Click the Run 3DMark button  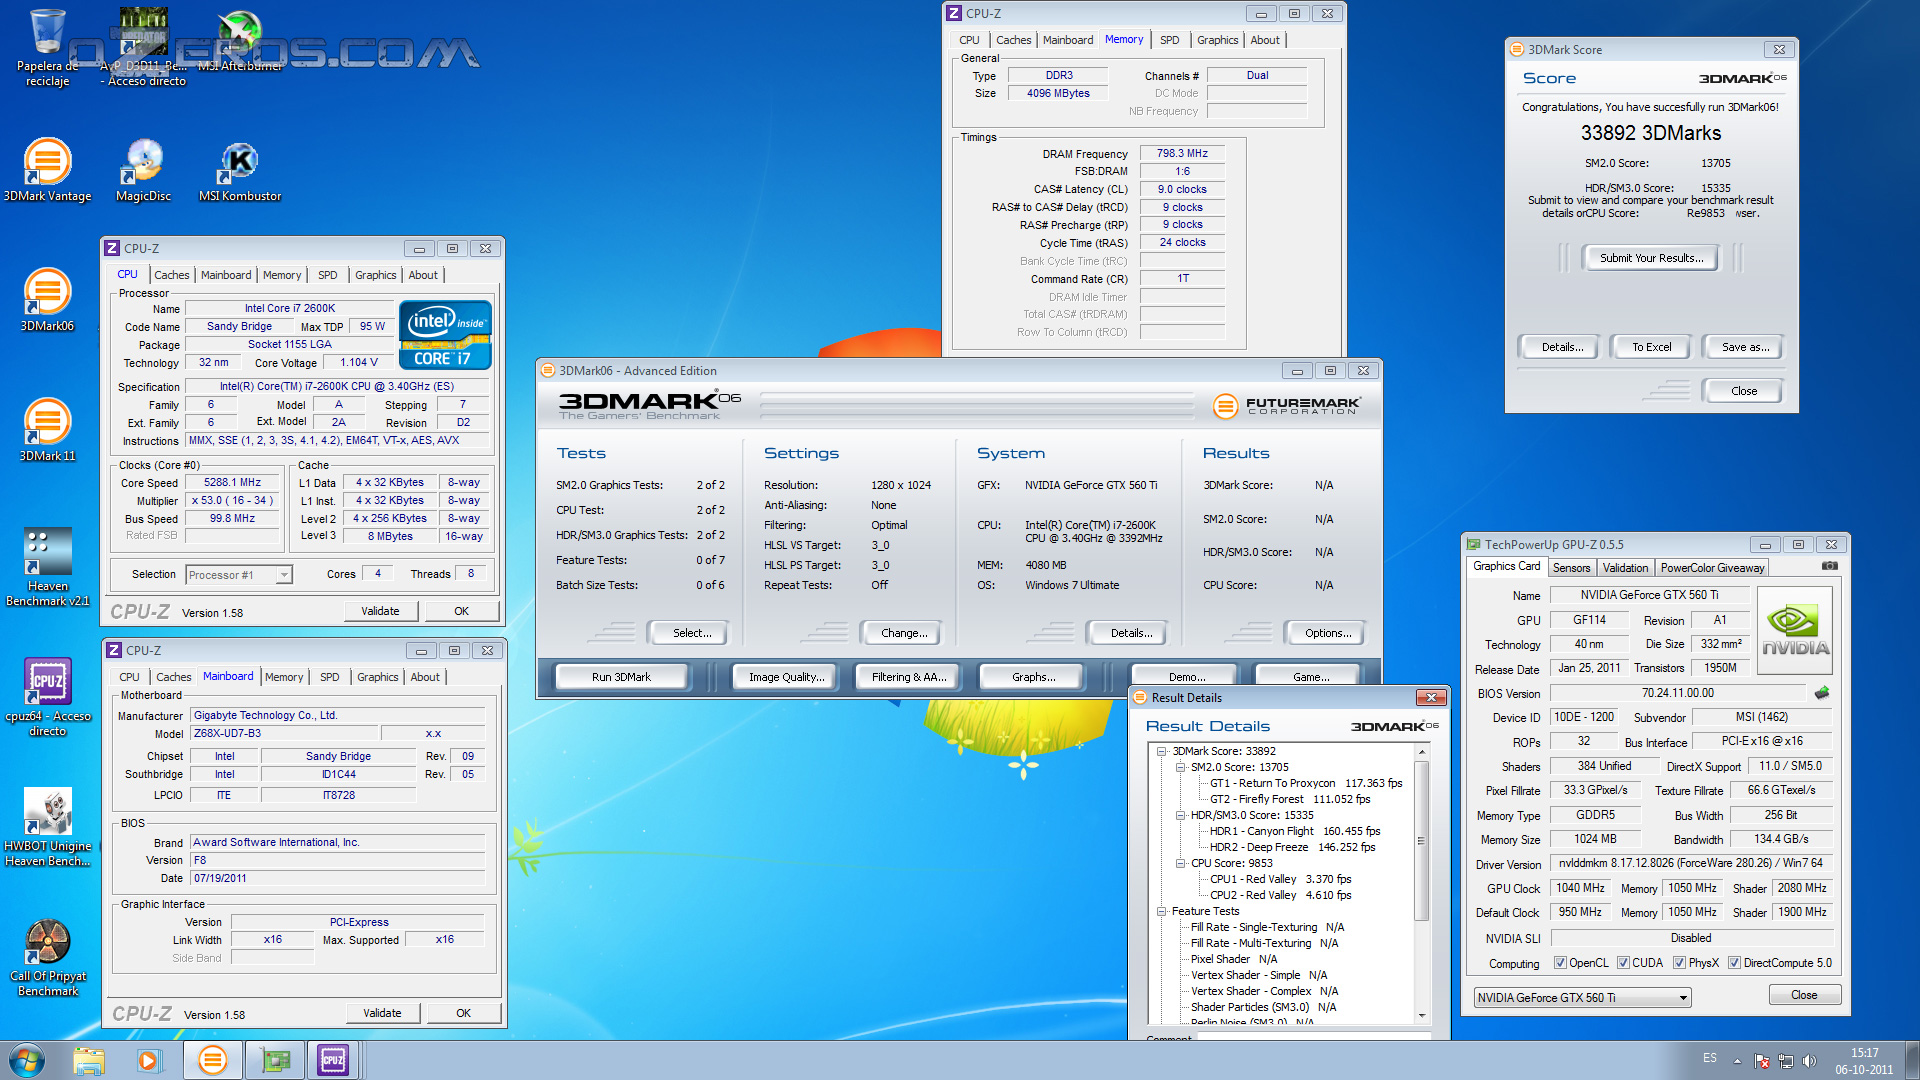(621, 677)
